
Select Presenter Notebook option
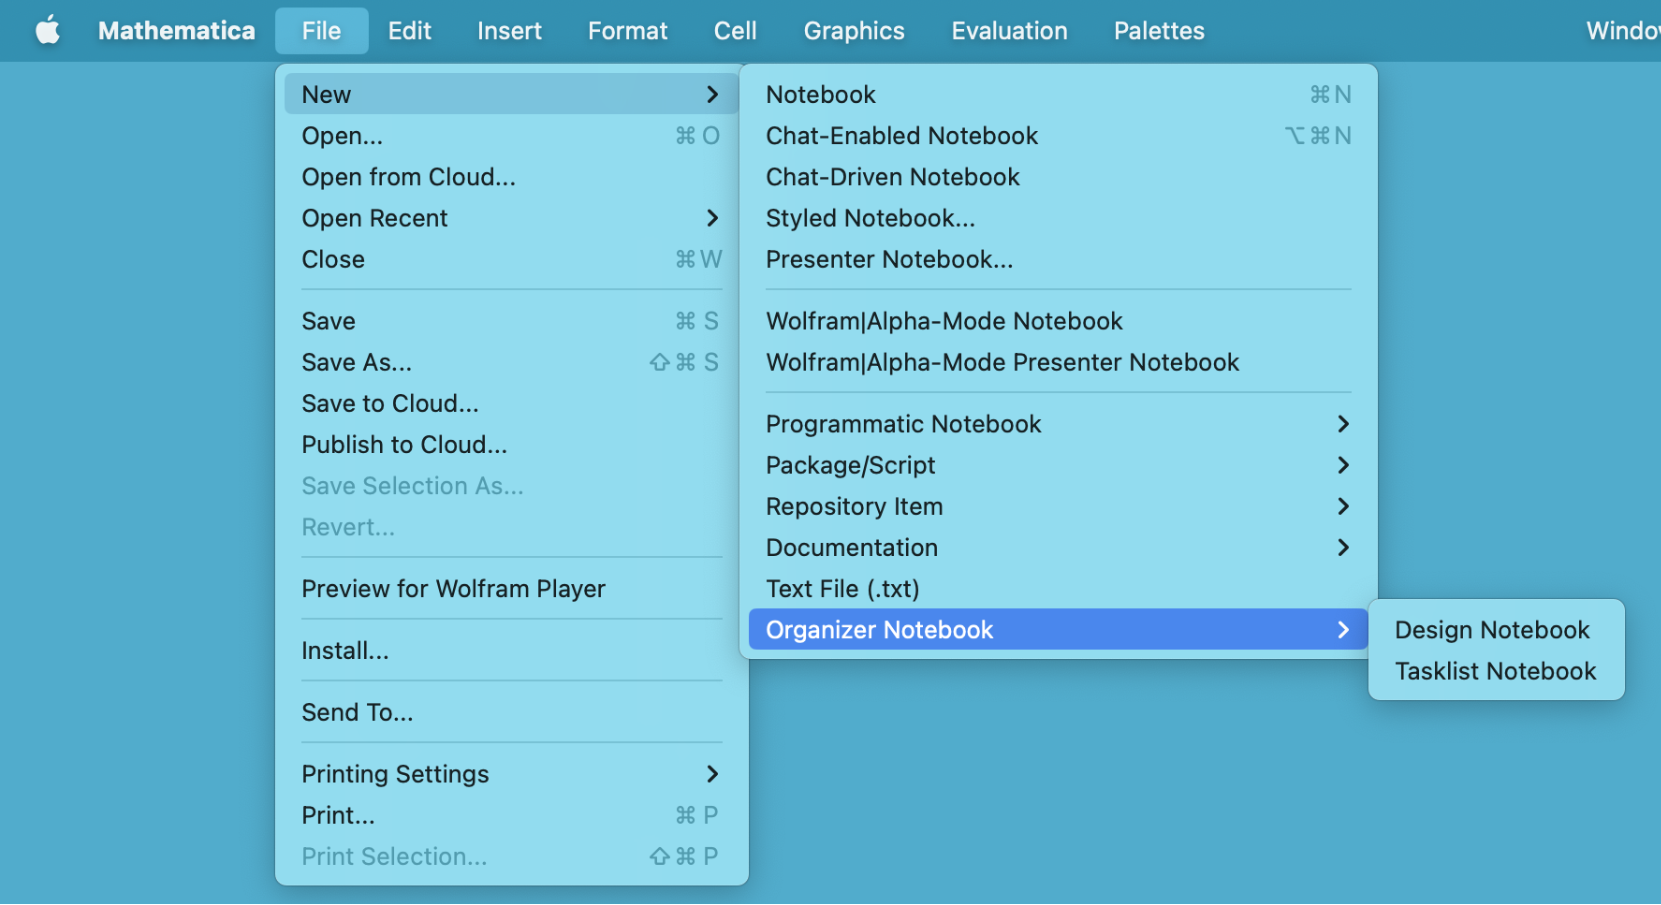[889, 260]
